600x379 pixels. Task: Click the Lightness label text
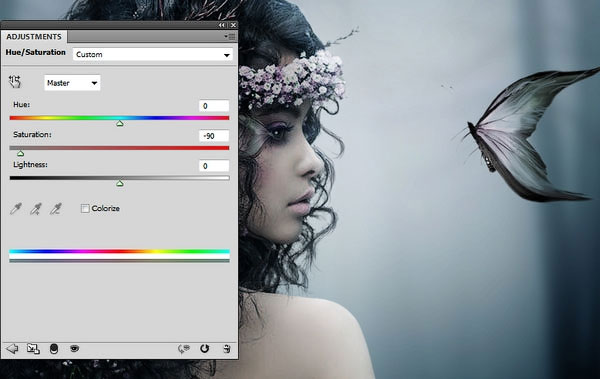[x=30, y=165]
